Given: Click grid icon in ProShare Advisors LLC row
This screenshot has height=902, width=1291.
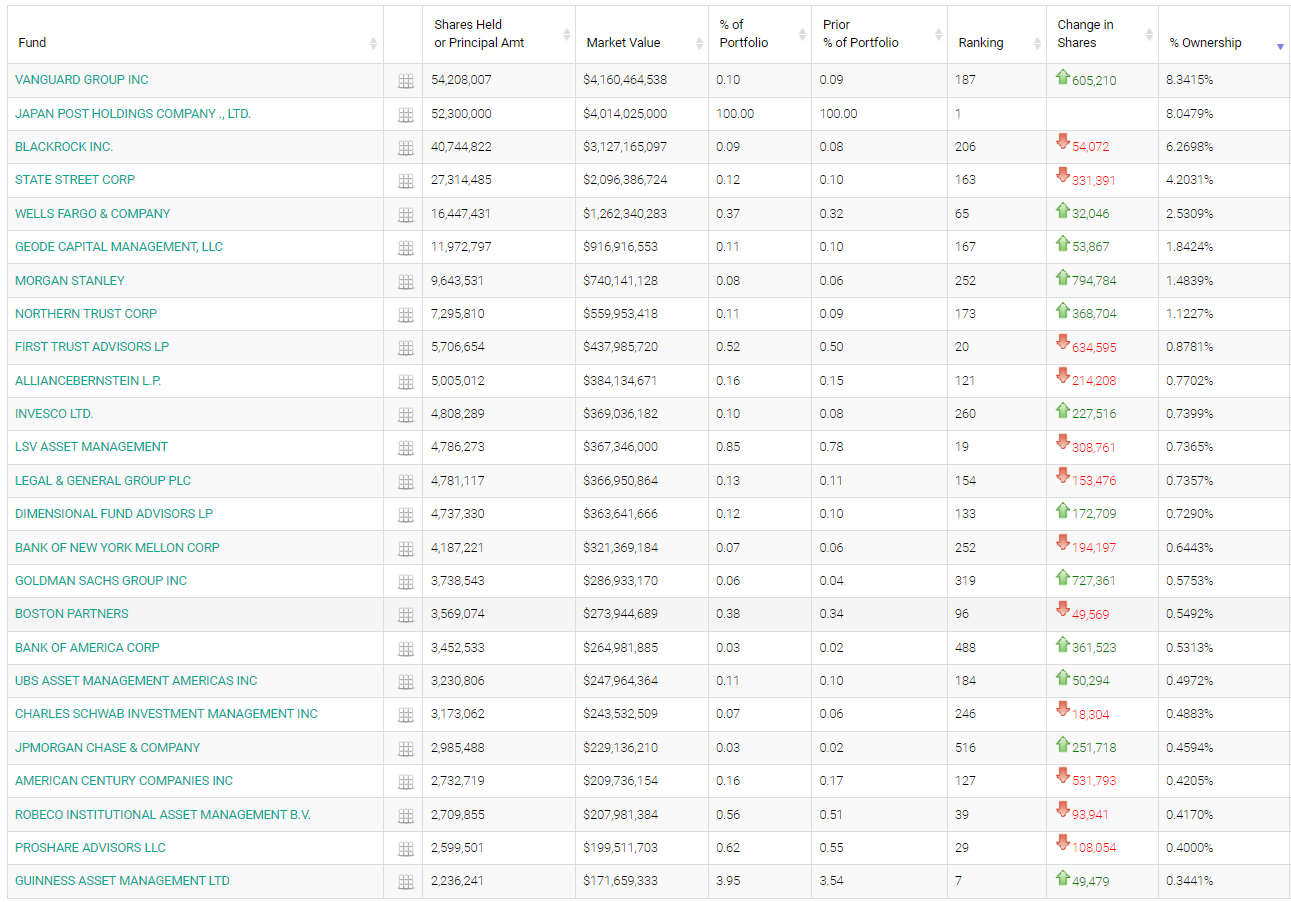Looking at the screenshot, I should [406, 850].
